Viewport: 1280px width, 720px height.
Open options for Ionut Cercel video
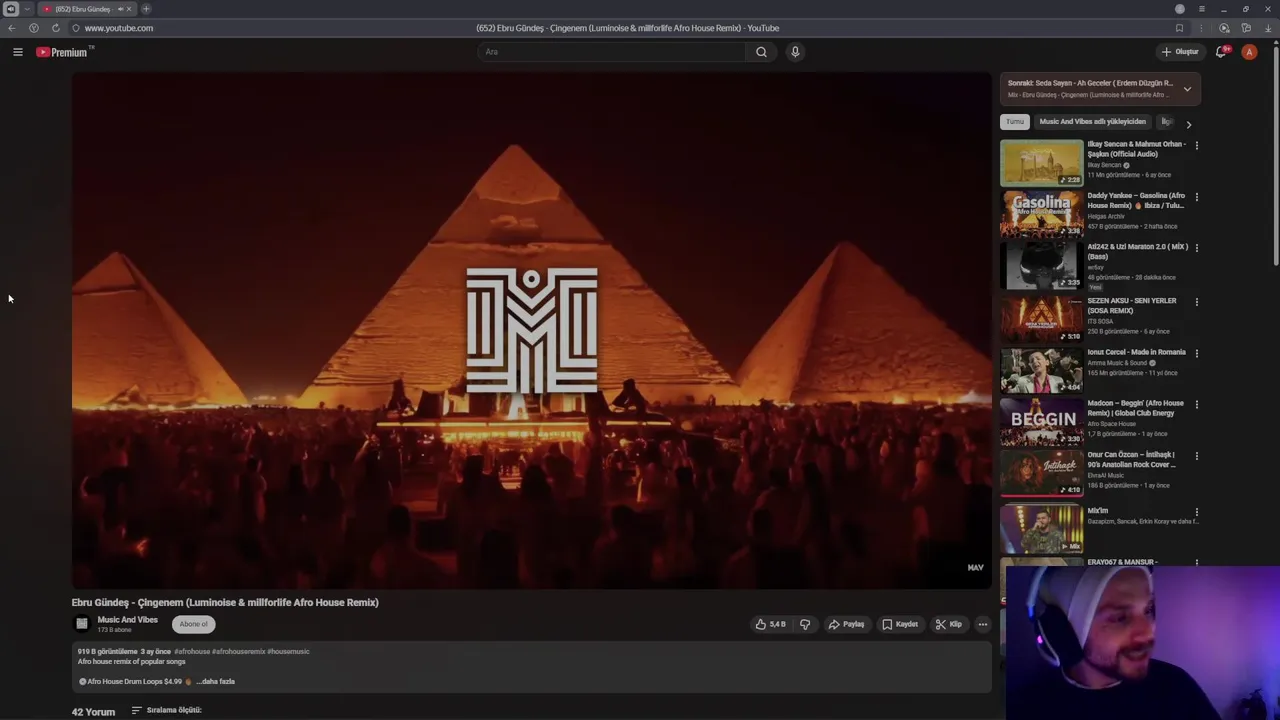tap(1196, 353)
